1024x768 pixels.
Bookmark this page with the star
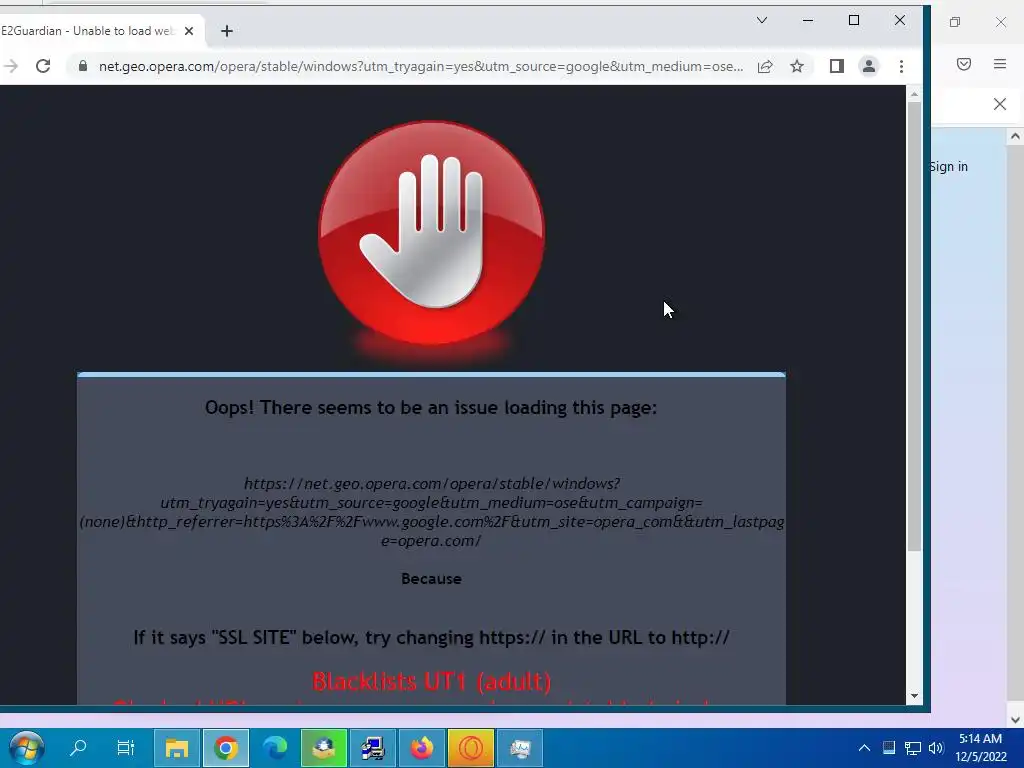point(797,66)
